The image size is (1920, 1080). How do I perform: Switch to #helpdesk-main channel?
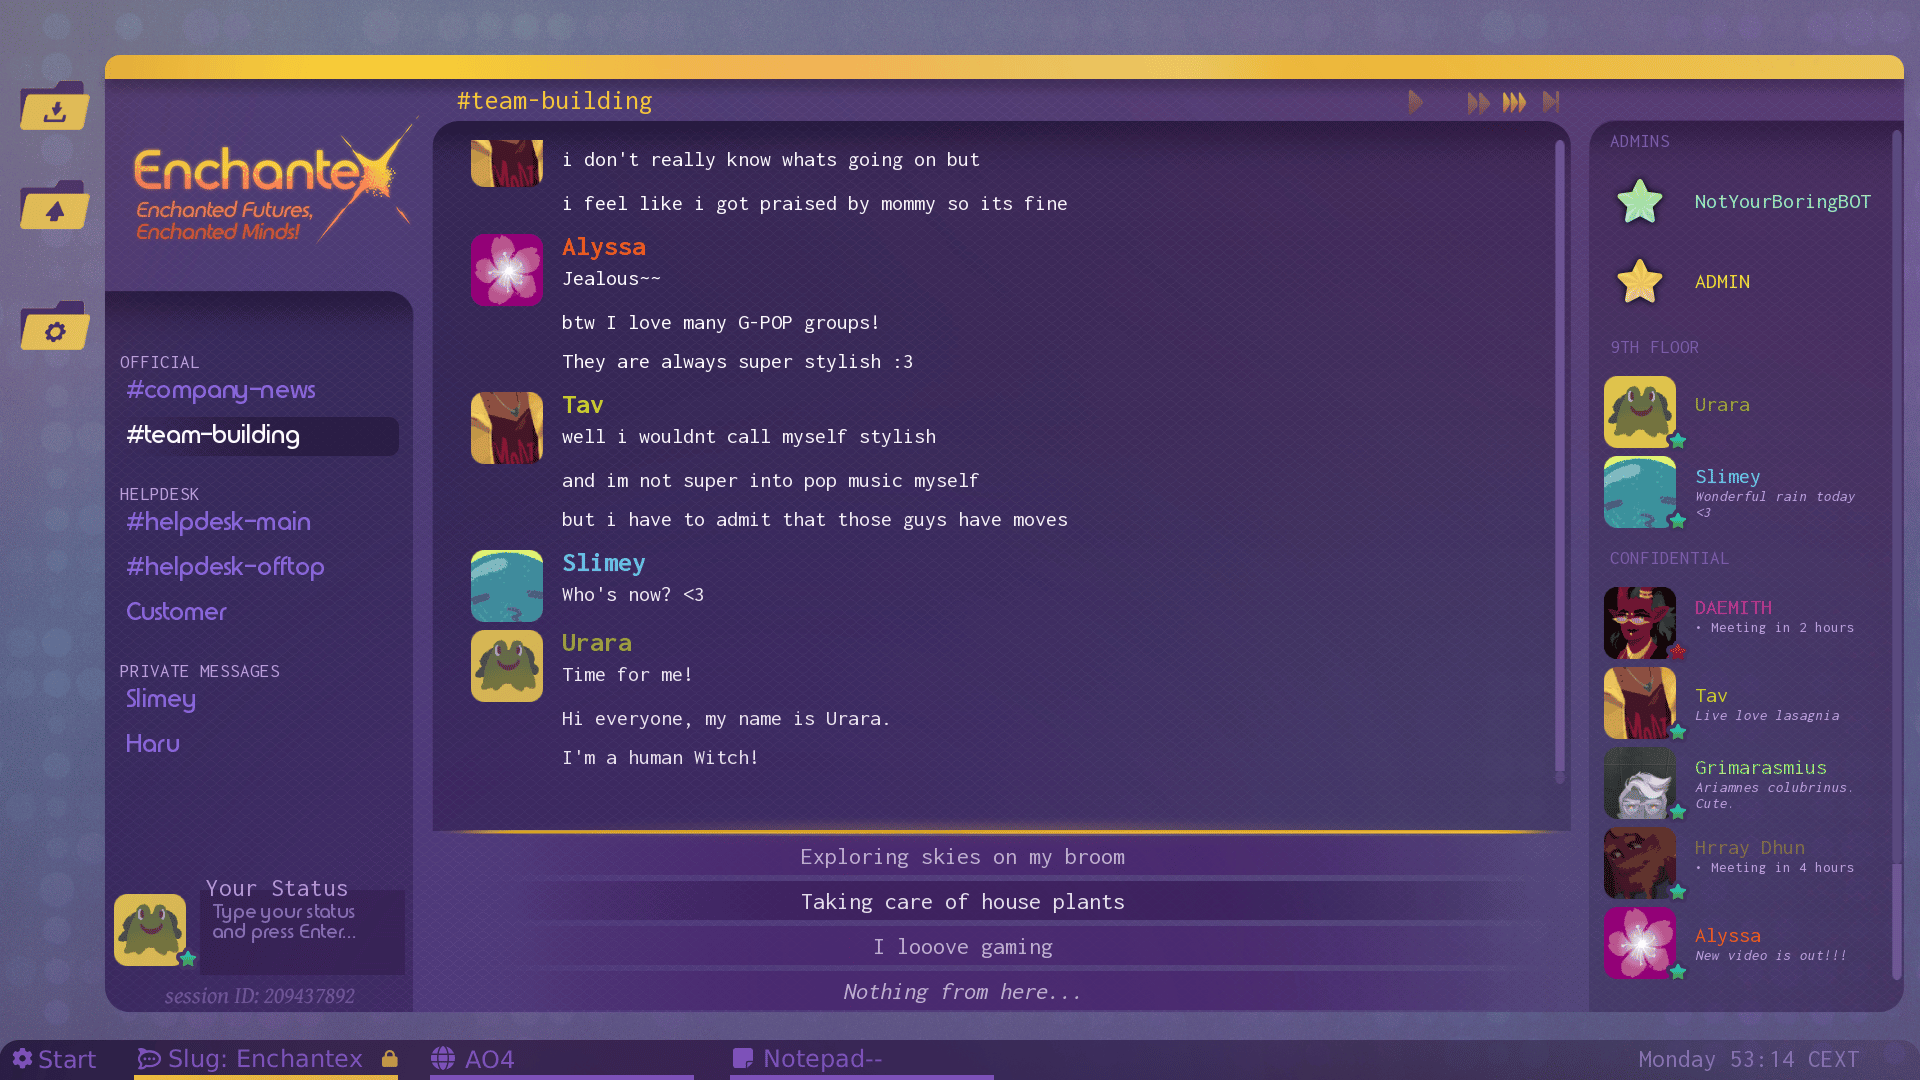(218, 522)
